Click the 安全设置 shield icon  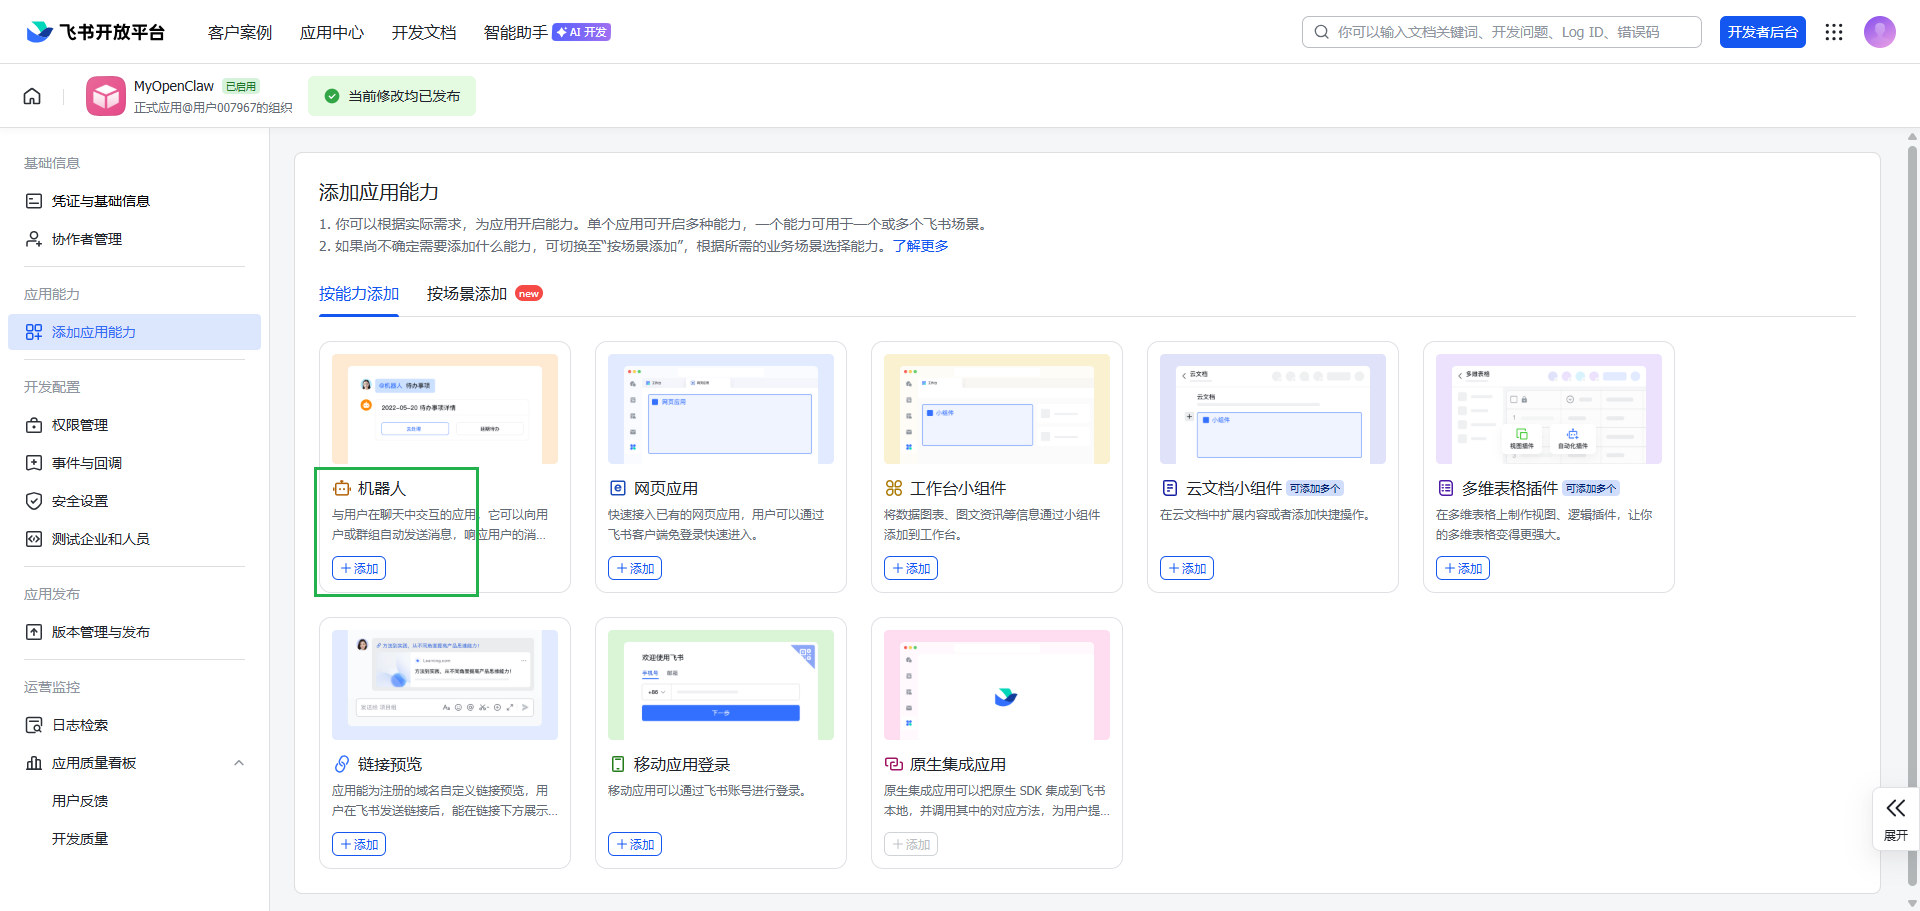(34, 500)
